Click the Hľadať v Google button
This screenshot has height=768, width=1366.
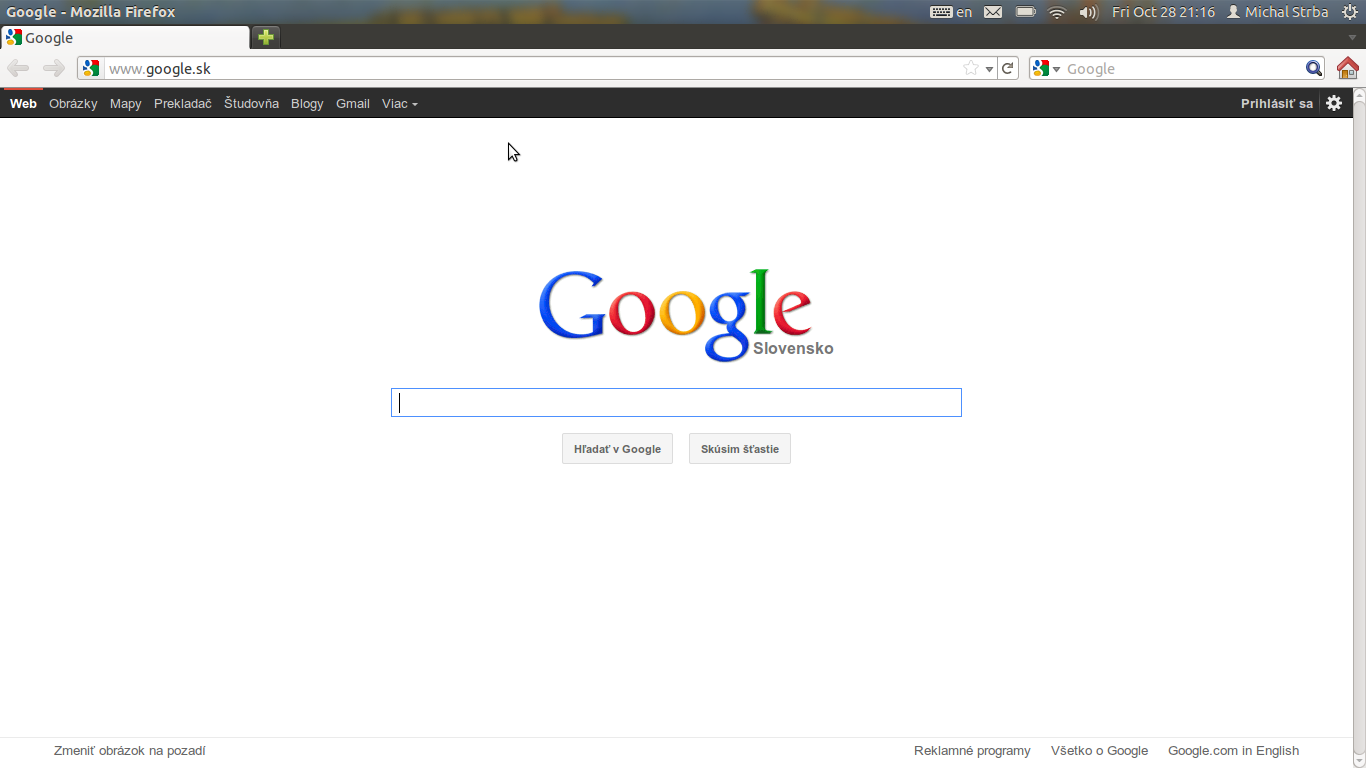[x=617, y=449]
